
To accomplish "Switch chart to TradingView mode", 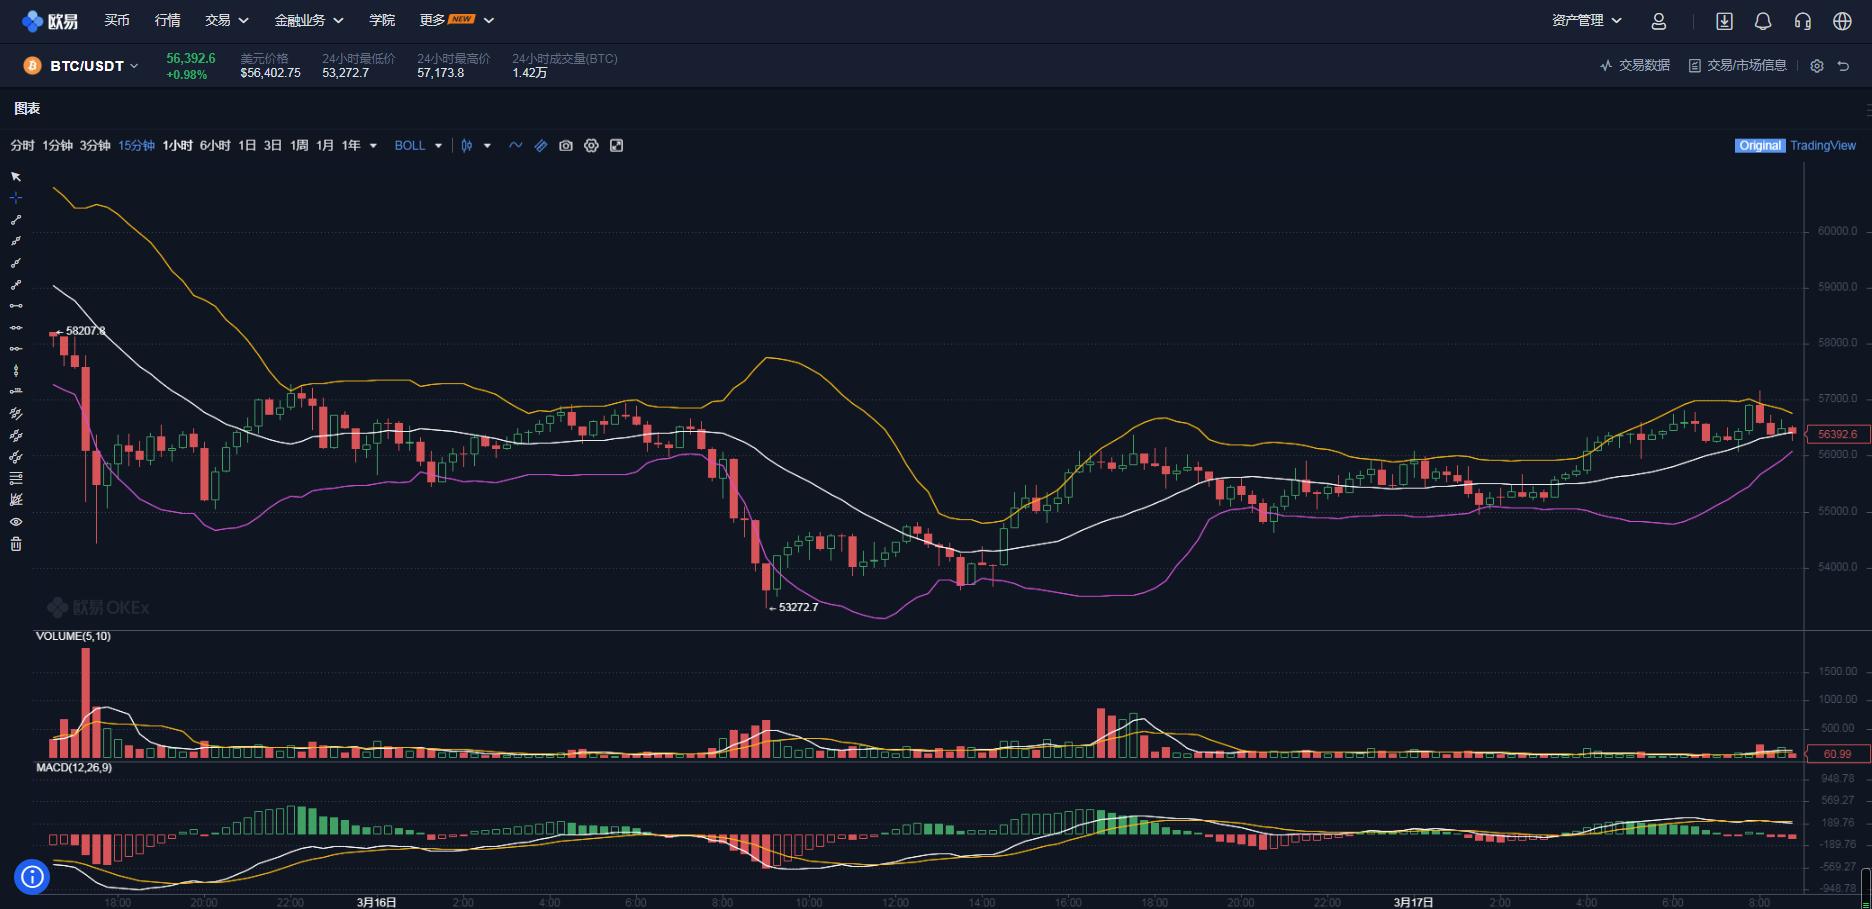I will point(1822,146).
